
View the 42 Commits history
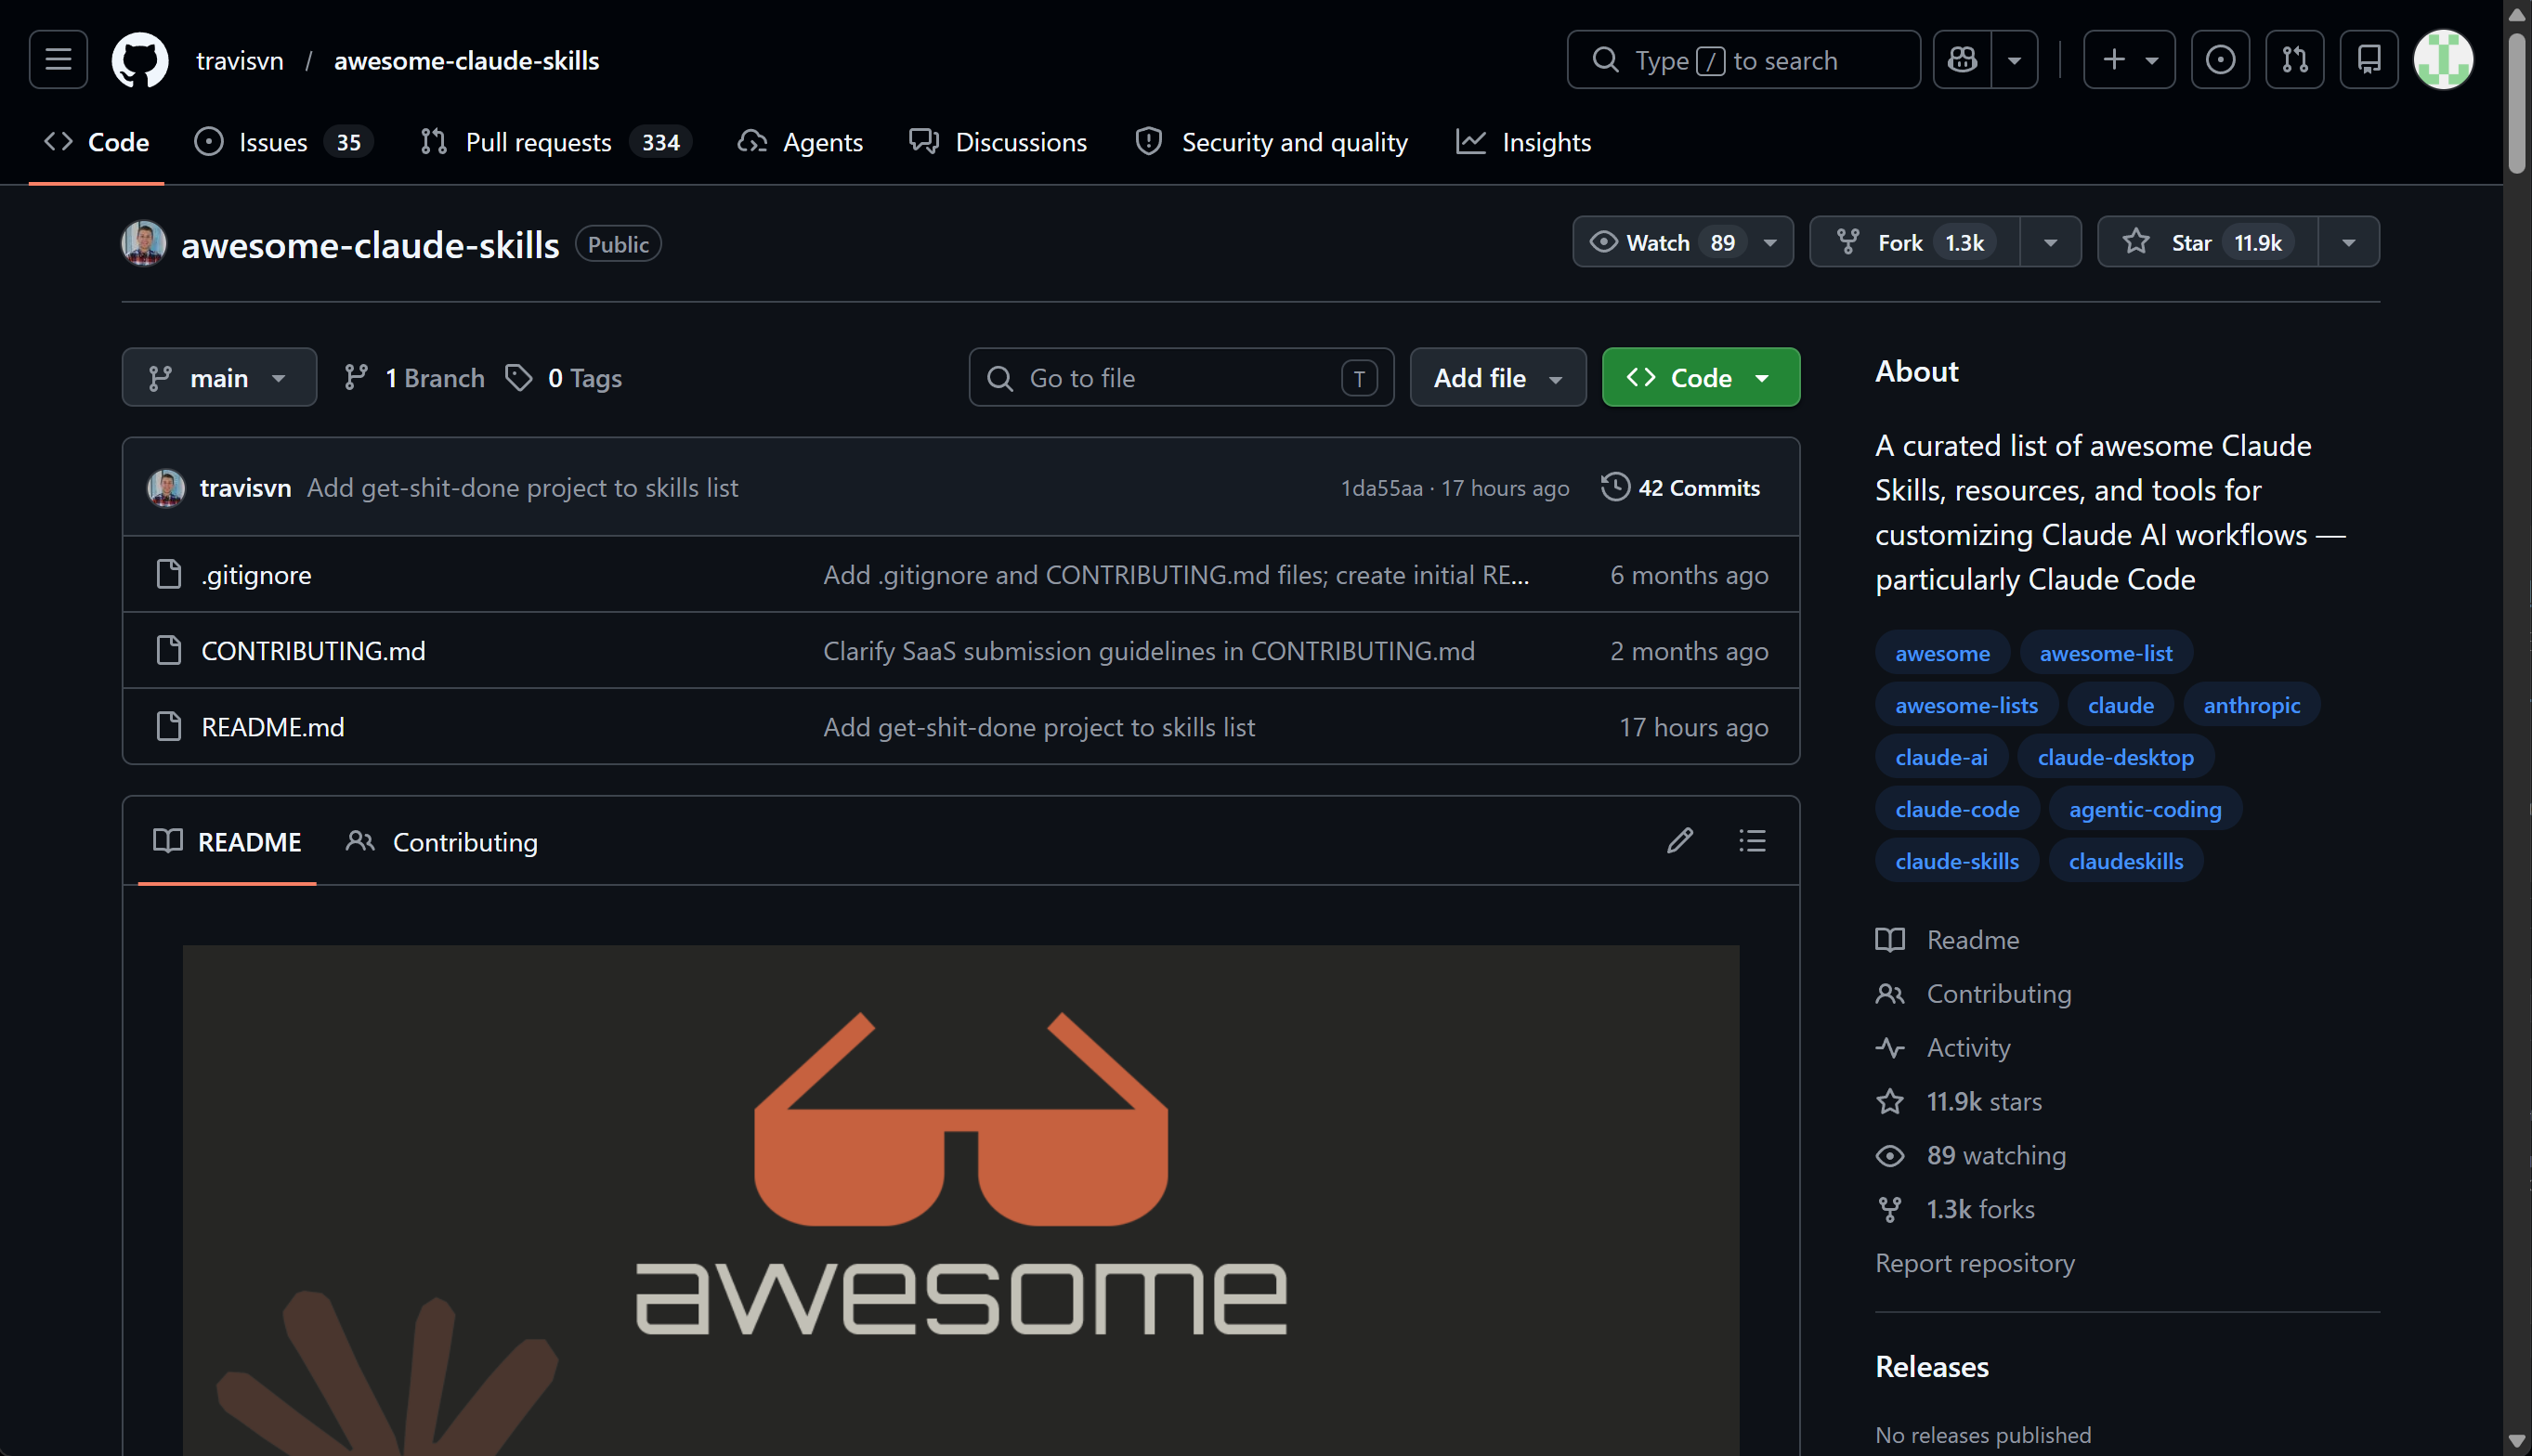click(1680, 487)
